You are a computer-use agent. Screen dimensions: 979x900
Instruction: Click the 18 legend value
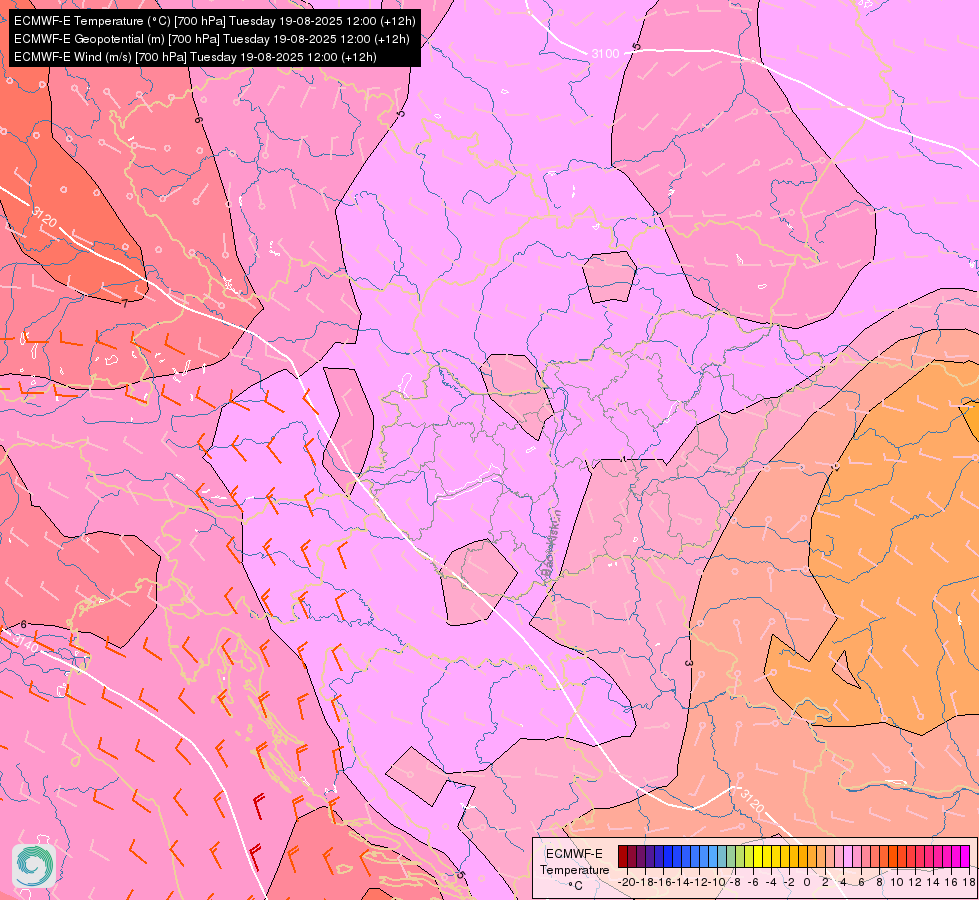tap(968, 882)
